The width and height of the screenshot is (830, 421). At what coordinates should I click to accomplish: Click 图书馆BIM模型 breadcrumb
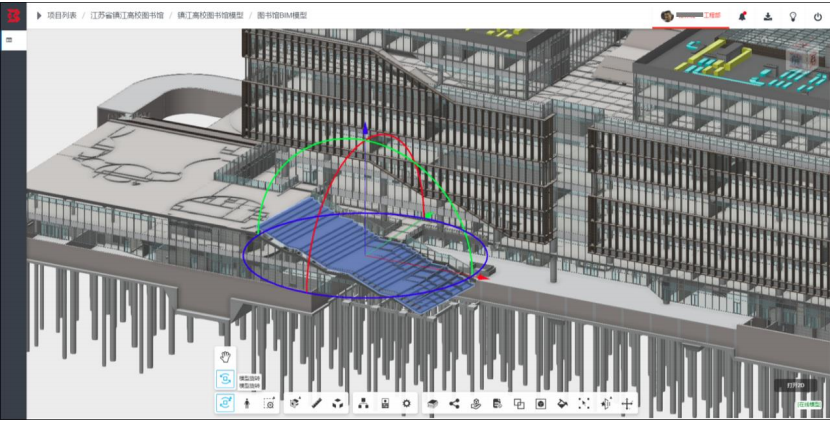tap(282, 15)
